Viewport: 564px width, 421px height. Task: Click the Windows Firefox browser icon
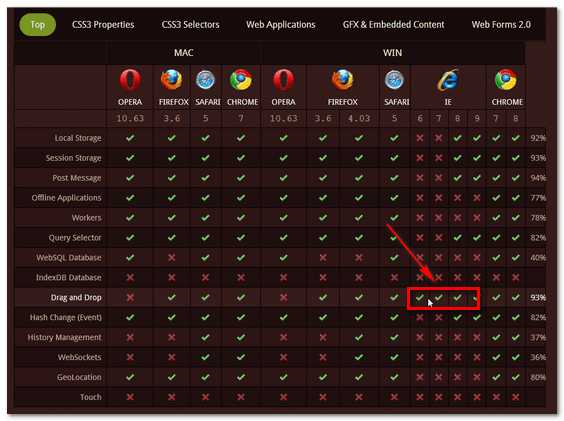(342, 80)
